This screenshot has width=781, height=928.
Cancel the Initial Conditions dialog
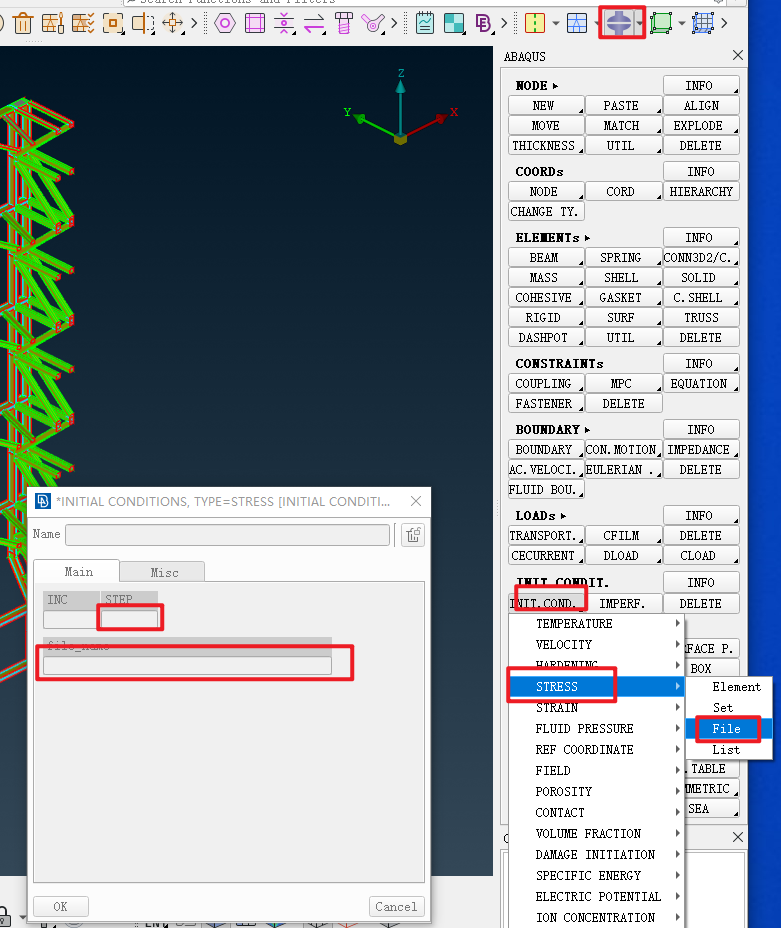396,907
